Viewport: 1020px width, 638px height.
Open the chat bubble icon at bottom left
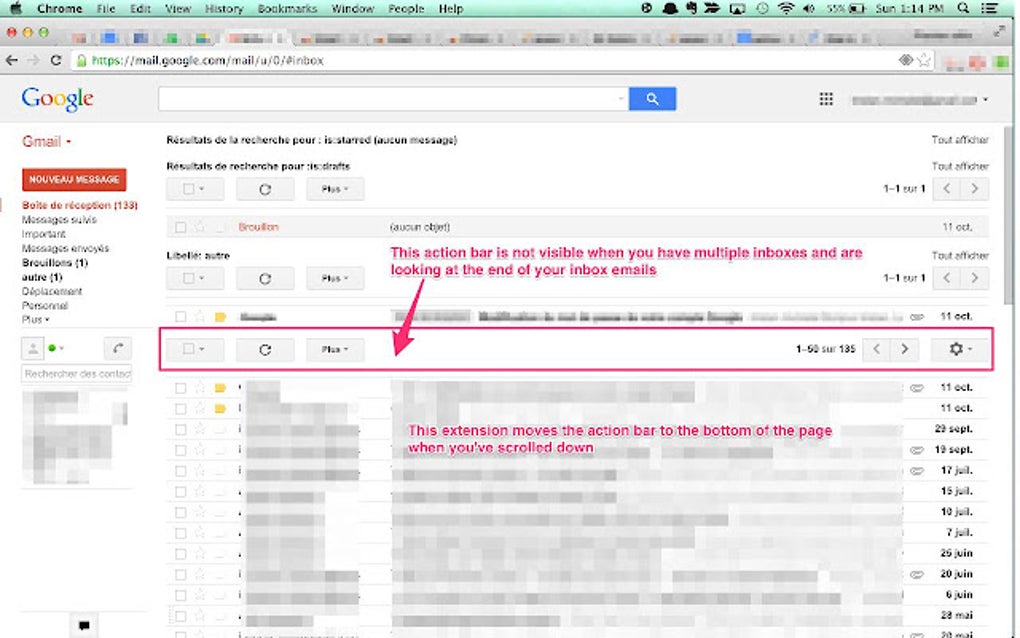click(84, 624)
